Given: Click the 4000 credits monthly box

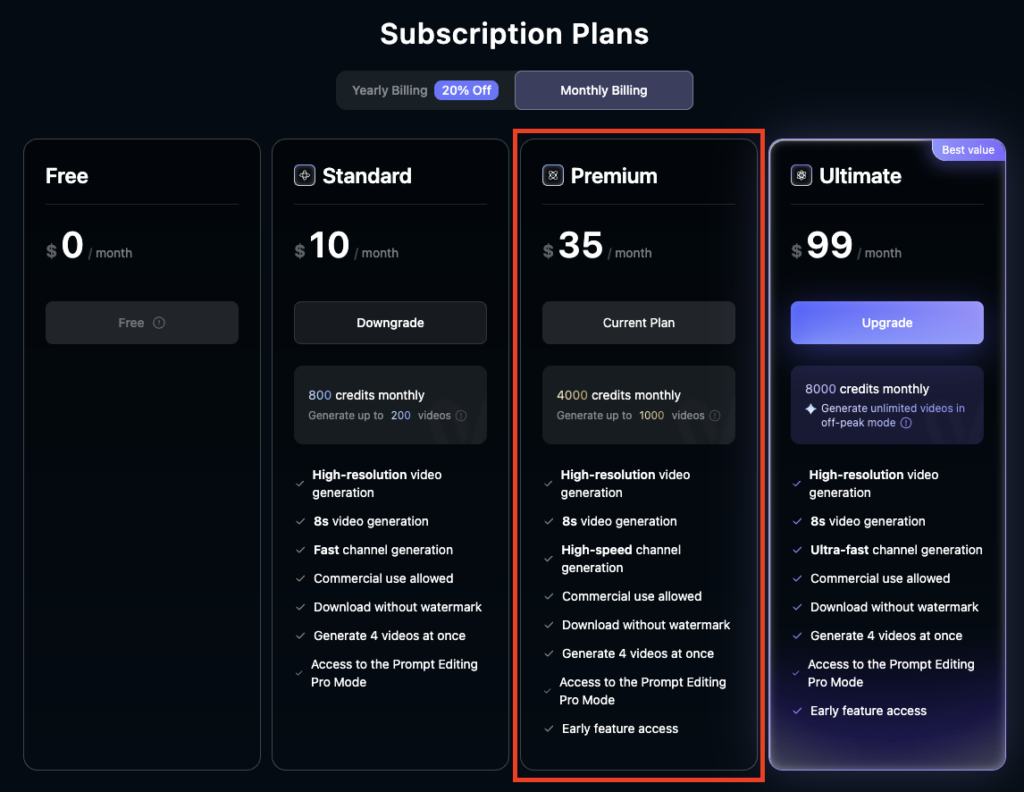Looking at the screenshot, I should pos(639,405).
